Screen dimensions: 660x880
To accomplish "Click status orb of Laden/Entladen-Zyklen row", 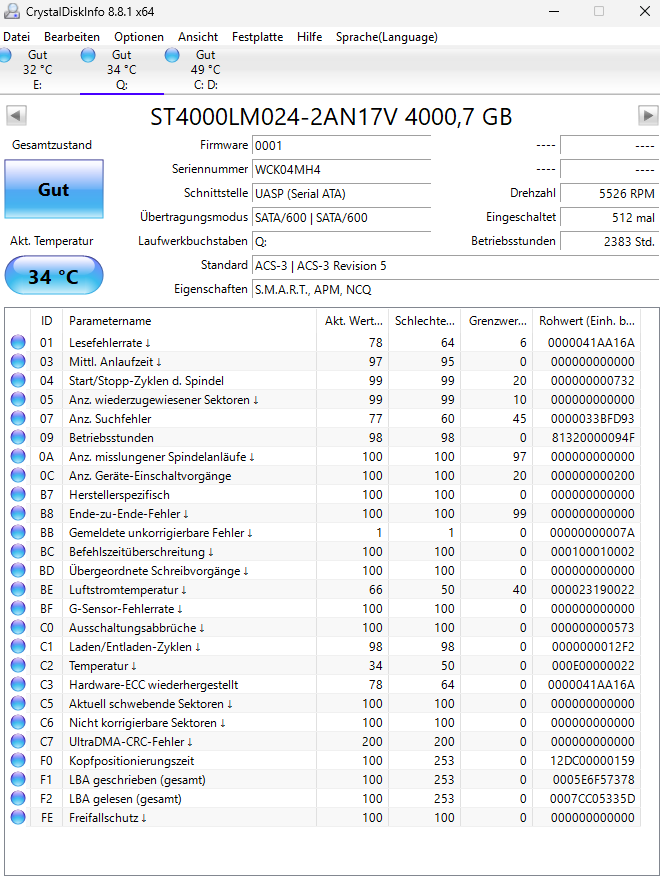I will [x=19, y=647].
